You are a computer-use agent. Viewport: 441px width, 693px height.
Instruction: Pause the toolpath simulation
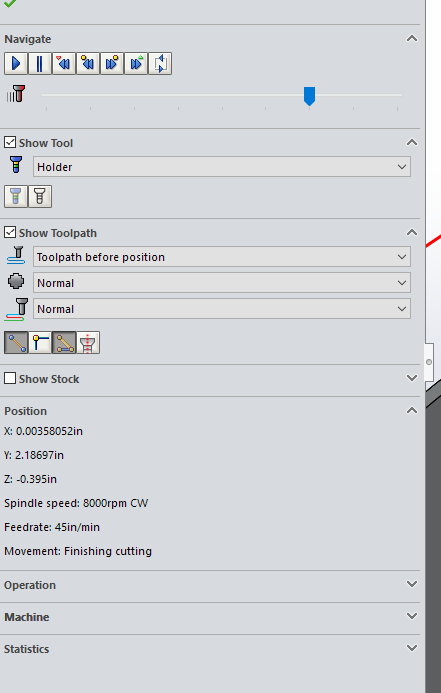(40, 64)
